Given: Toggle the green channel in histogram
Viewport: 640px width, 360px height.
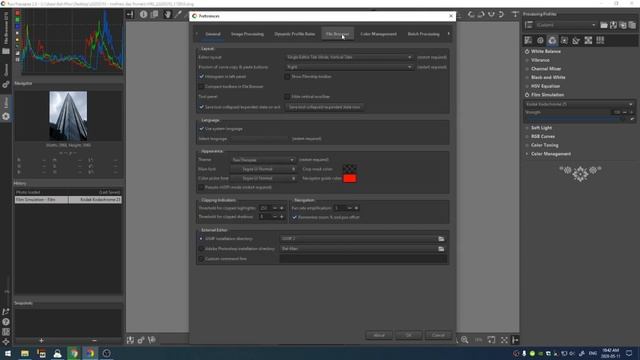Looking at the screenshot, I should tap(18, 20).
